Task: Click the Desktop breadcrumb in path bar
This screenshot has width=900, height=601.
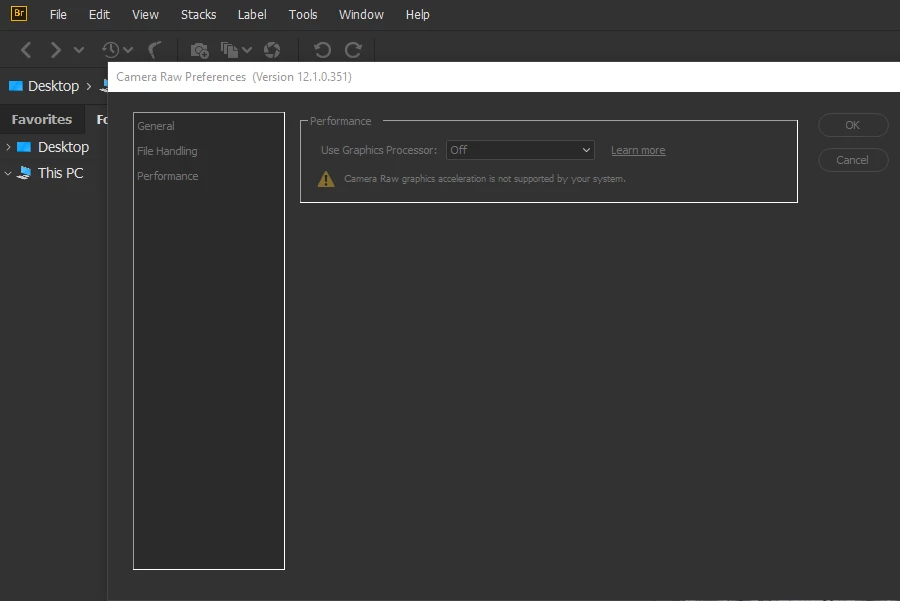Action: [53, 86]
